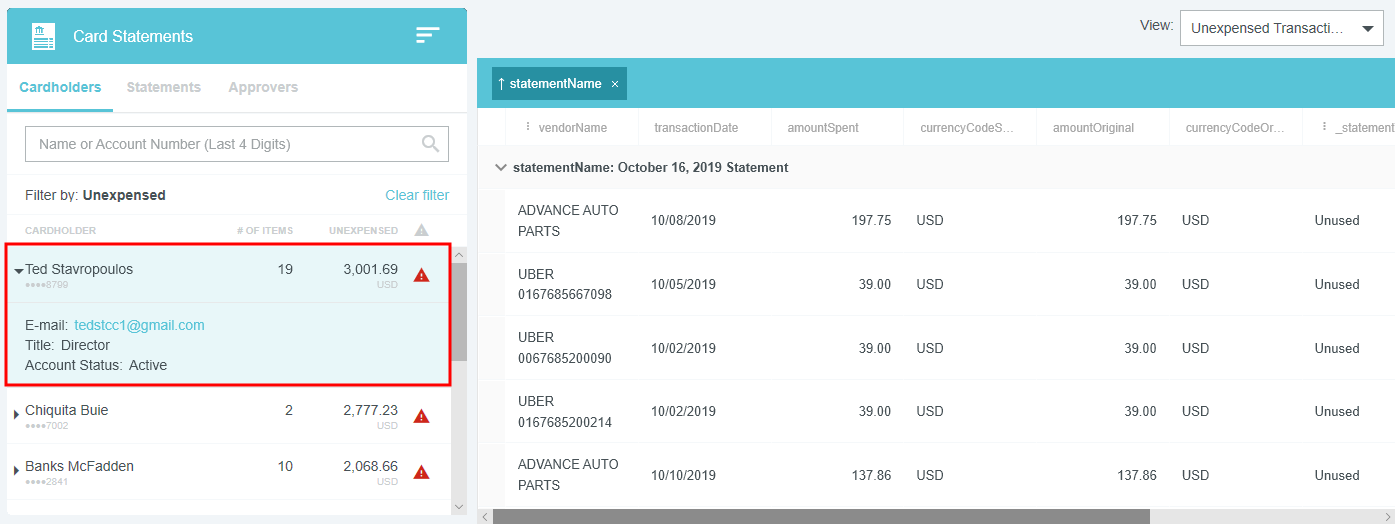Focus the Name or Account Number search field
Viewport: 1395px width, 524px height.
click(220, 144)
